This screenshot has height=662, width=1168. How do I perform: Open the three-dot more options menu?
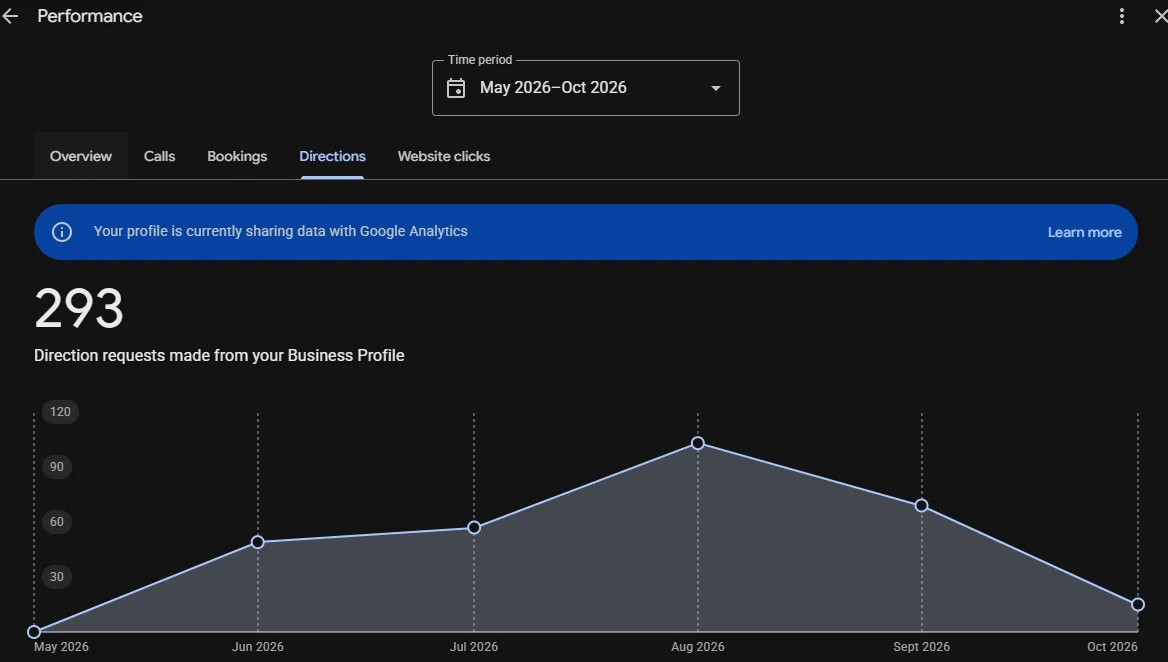click(x=1122, y=16)
